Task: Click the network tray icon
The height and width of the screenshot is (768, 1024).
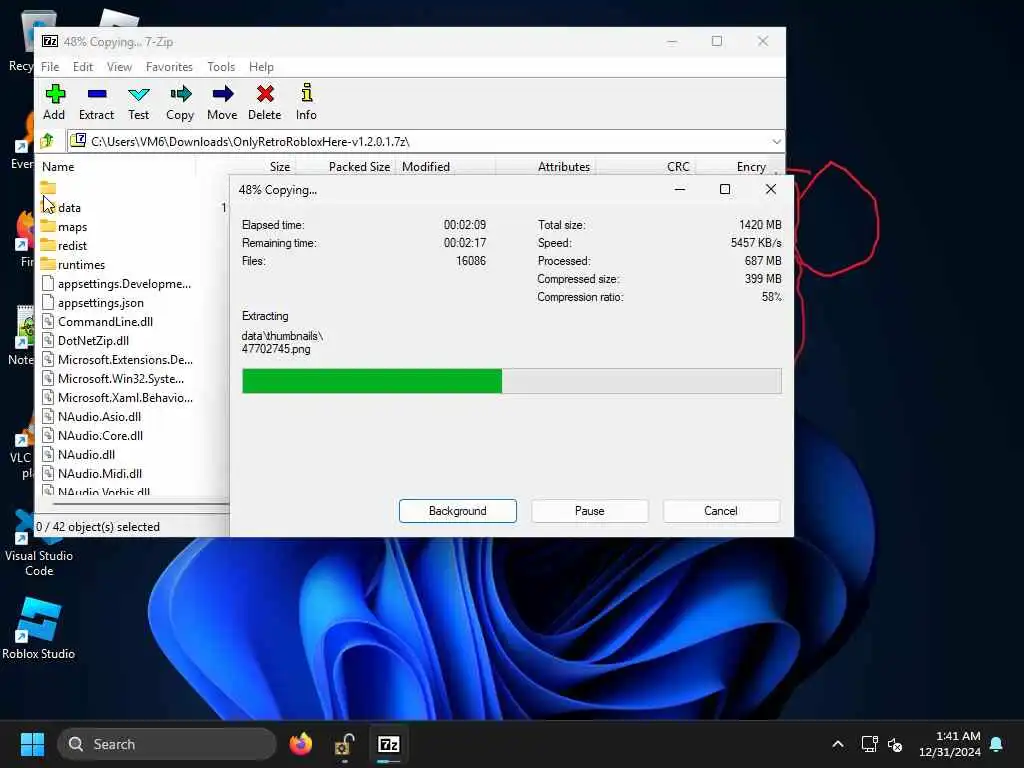Action: coord(869,744)
